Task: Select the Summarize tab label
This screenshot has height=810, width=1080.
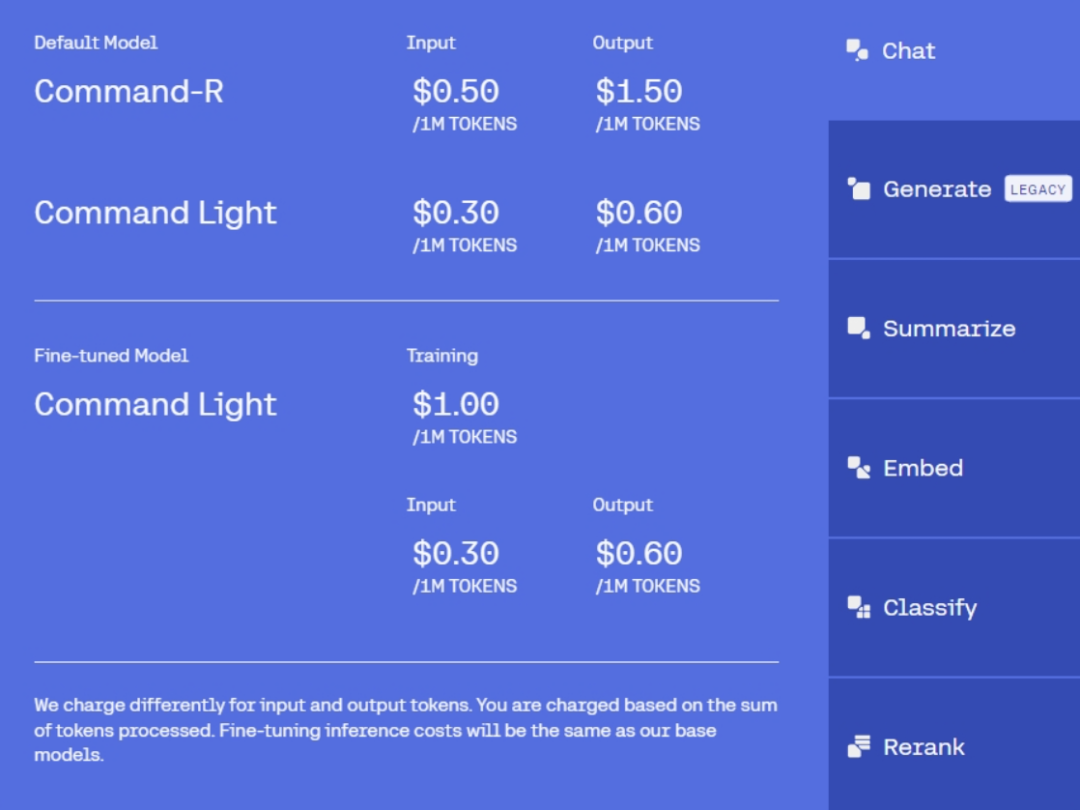Action: [x=949, y=328]
